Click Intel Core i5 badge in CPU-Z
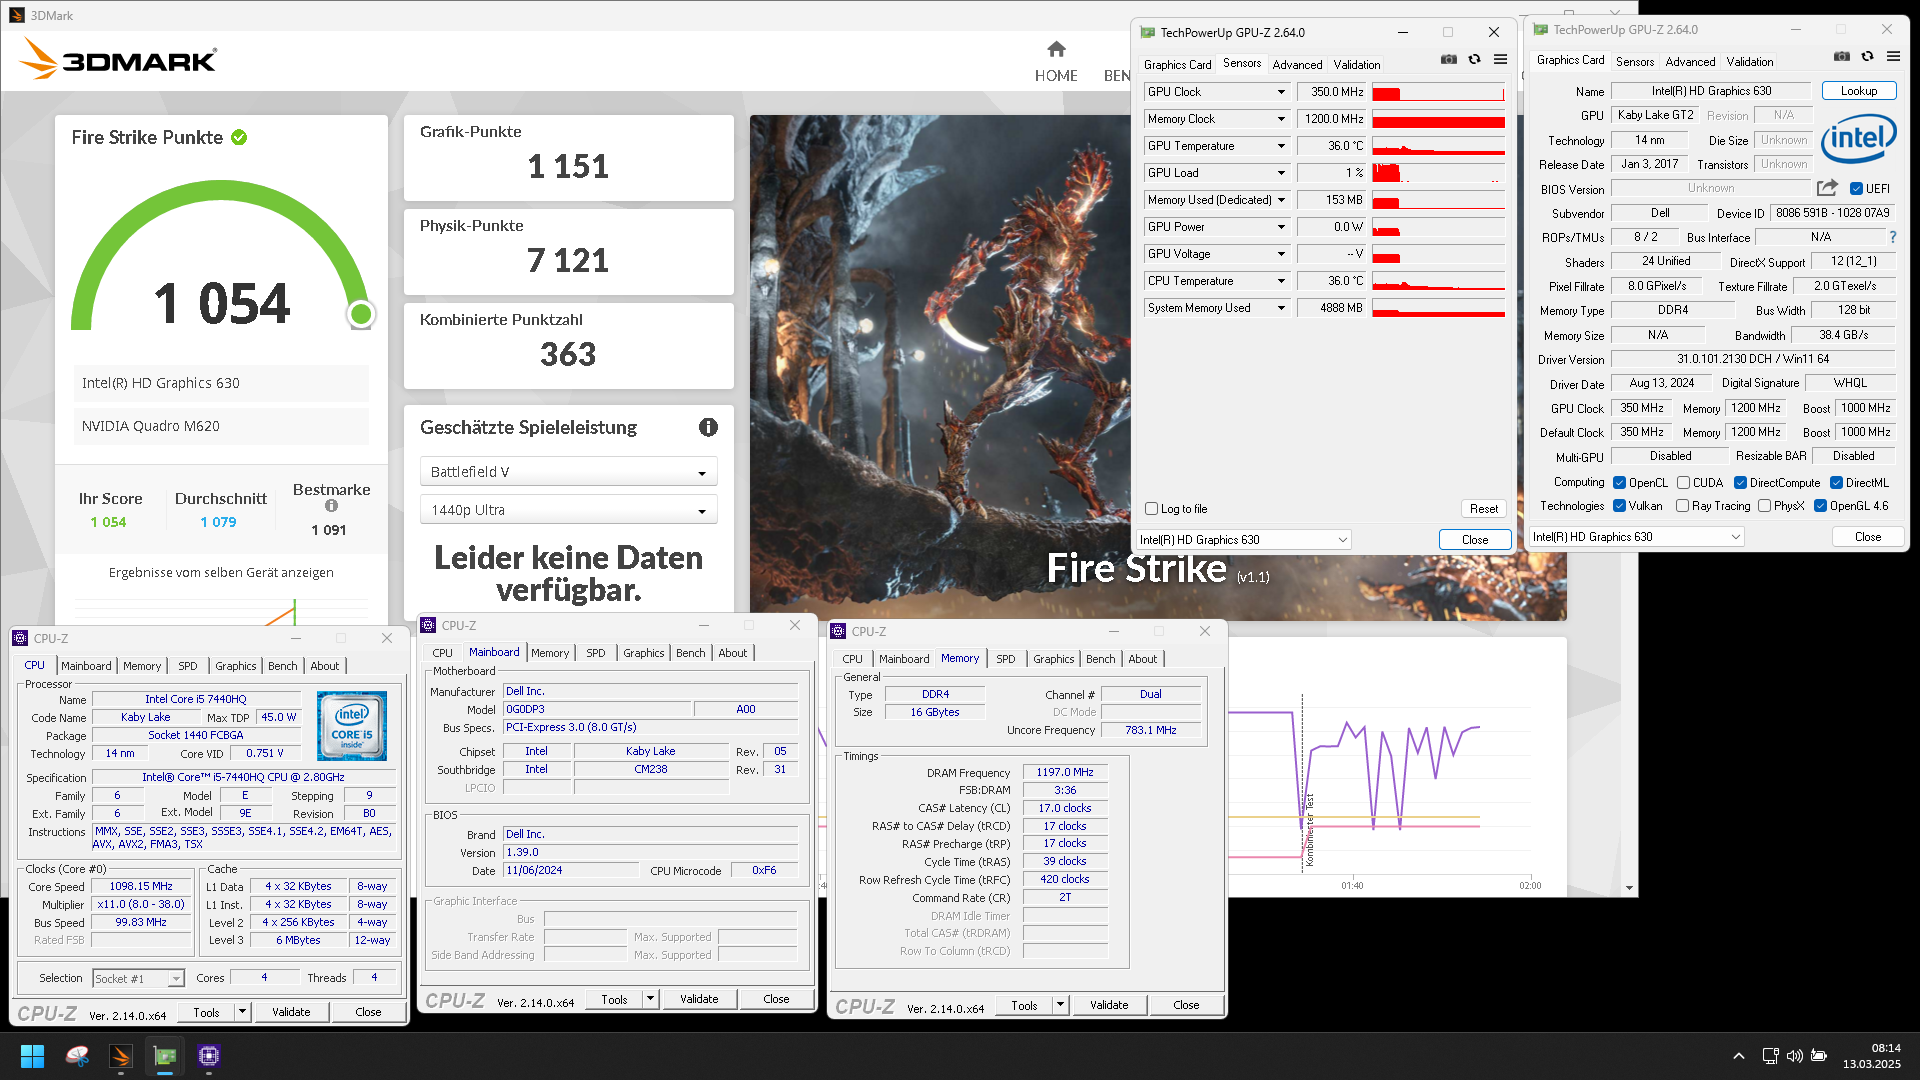 tap(351, 726)
